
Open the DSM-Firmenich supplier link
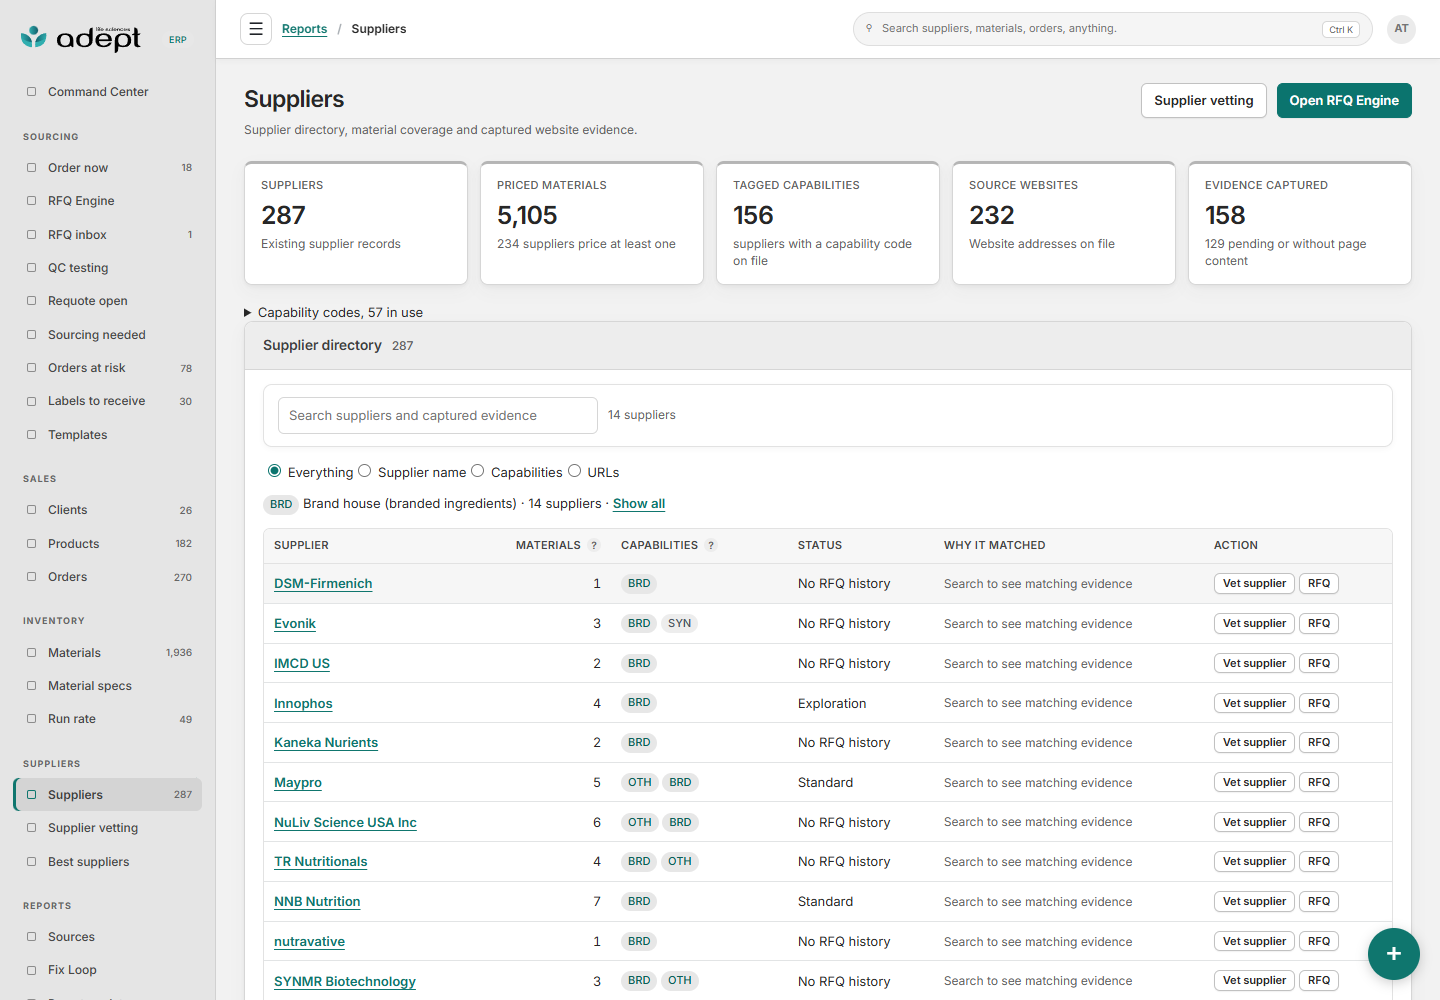323,584
